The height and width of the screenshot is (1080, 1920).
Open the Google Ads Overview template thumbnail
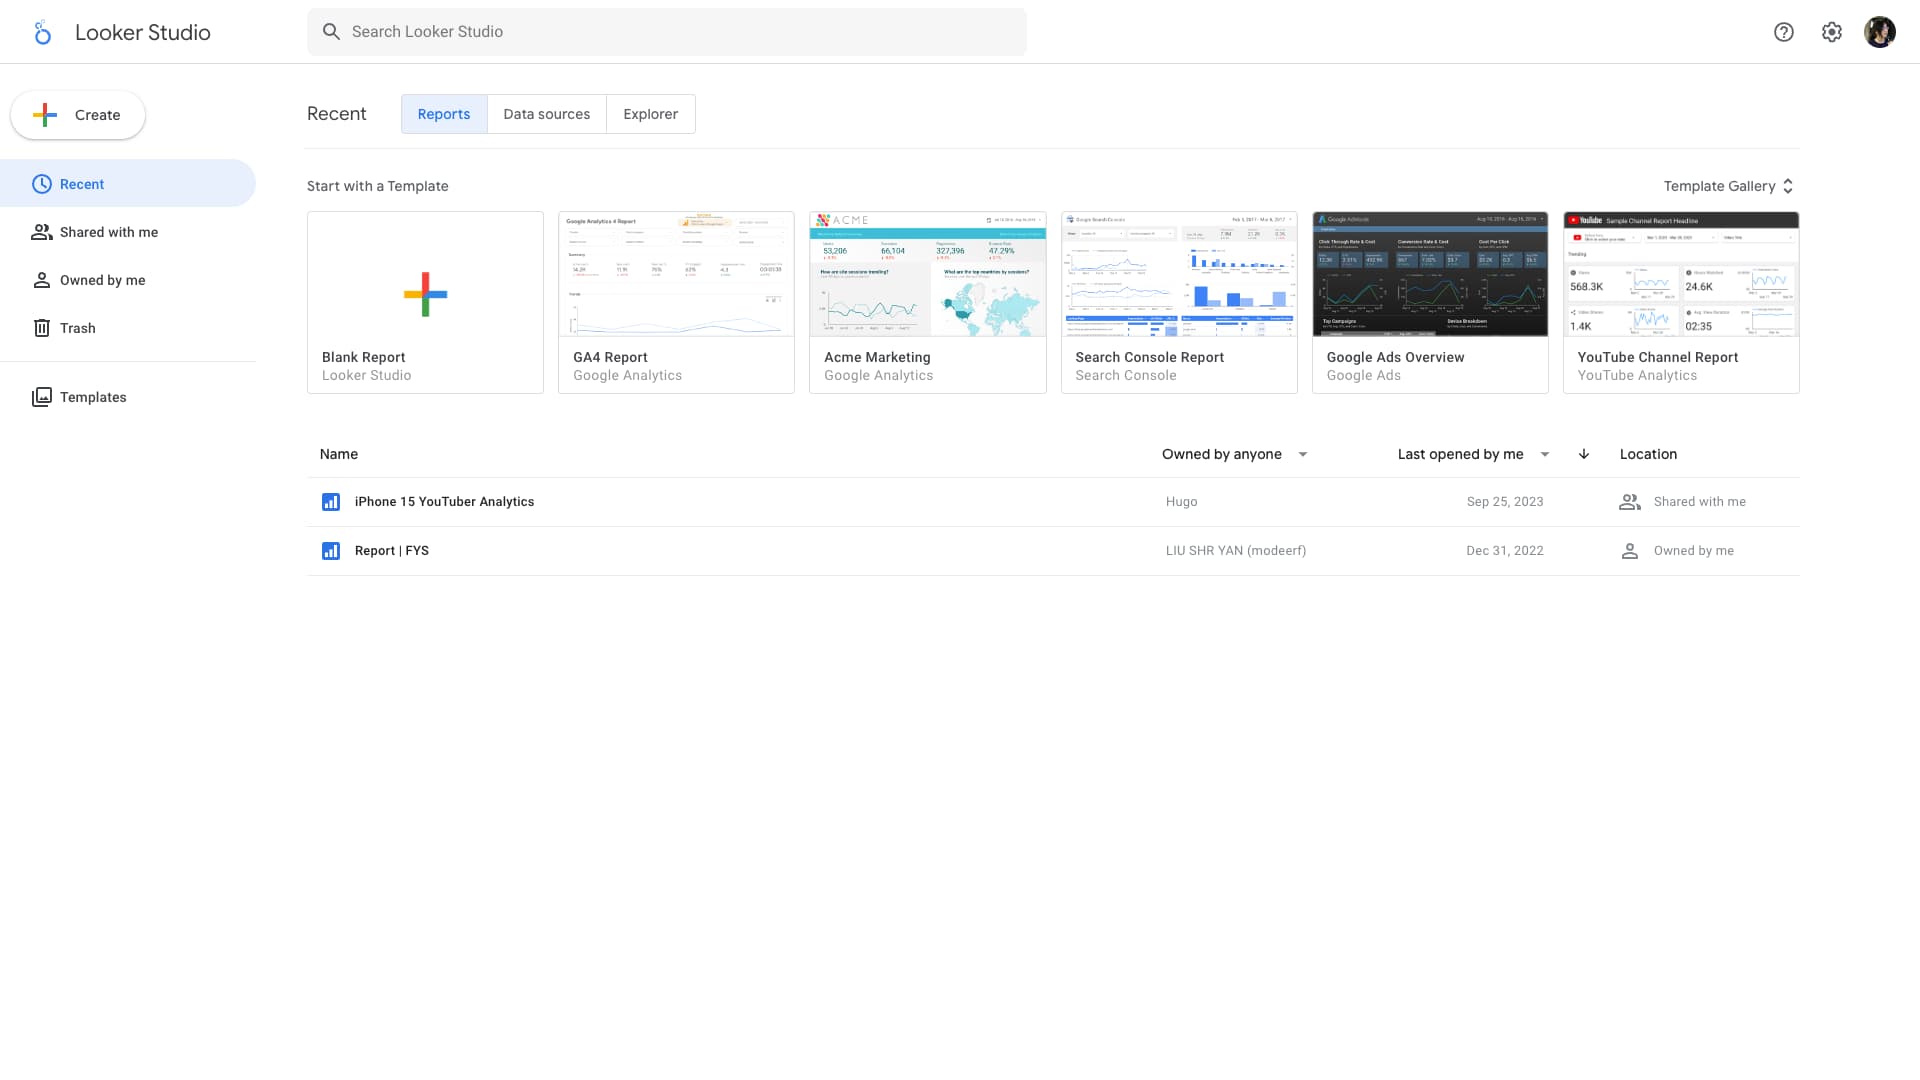click(x=1430, y=274)
